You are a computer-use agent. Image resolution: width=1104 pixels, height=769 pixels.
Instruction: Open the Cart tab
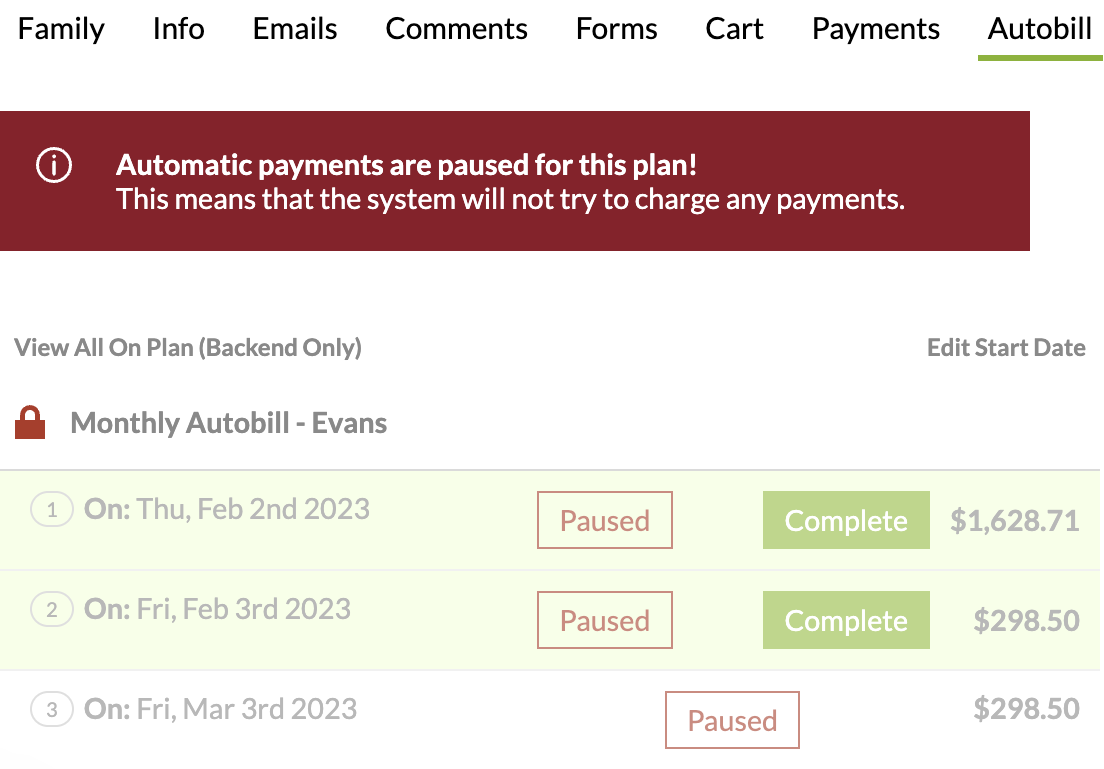tap(734, 29)
